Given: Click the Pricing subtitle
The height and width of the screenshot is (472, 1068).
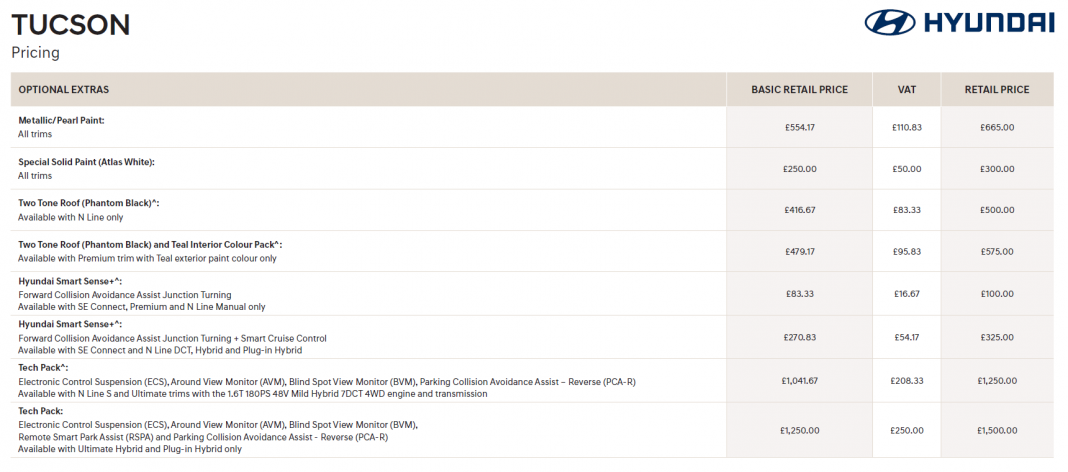Looking at the screenshot, I should (x=35, y=52).
